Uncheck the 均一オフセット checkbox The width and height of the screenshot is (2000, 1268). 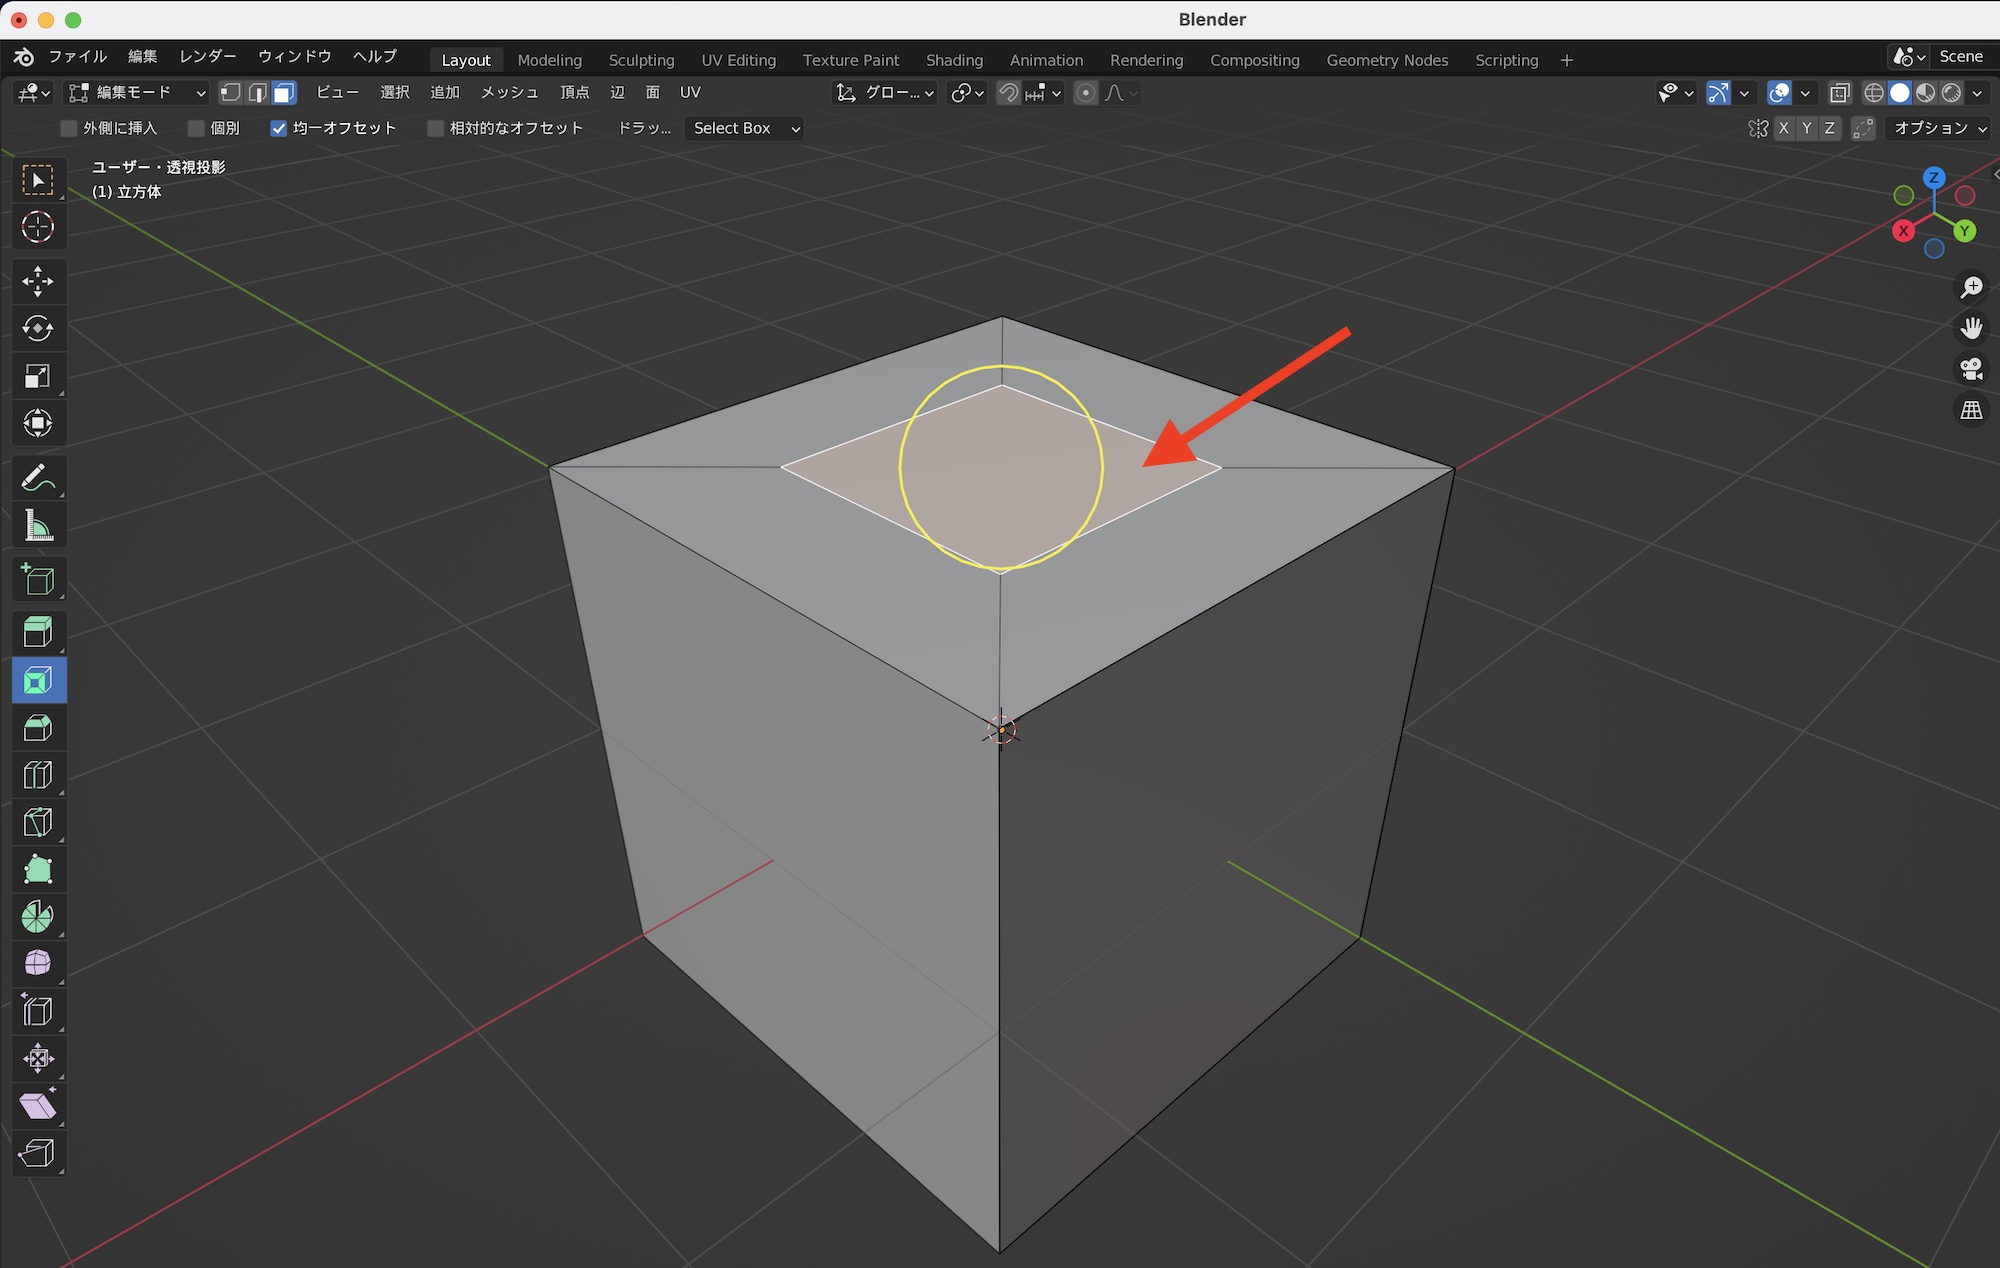click(x=279, y=128)
